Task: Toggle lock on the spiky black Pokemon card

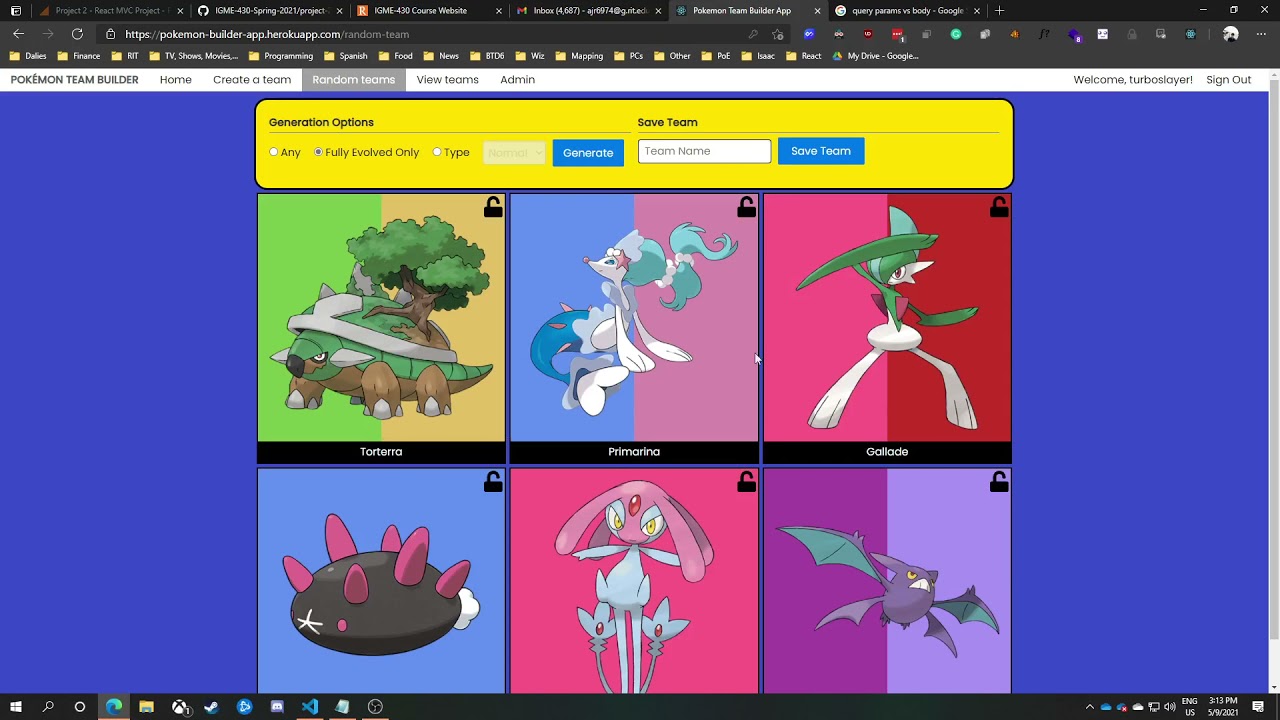Action: point(493,482)
